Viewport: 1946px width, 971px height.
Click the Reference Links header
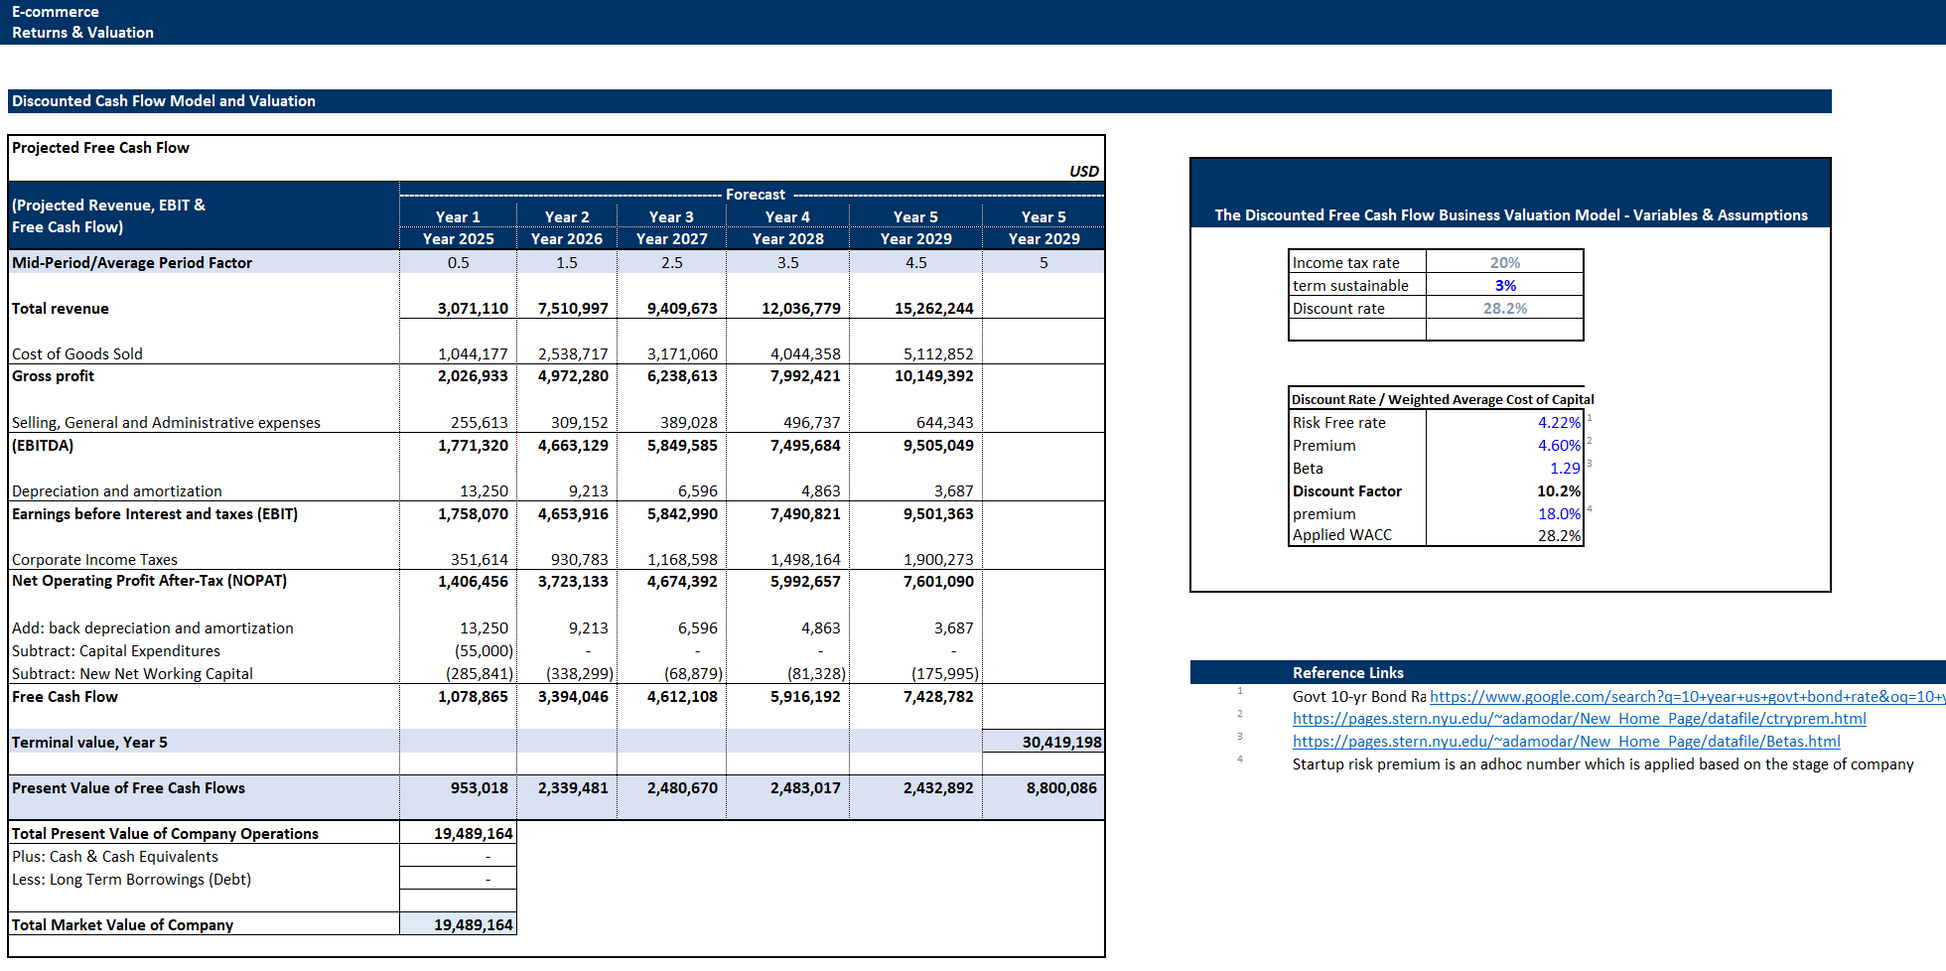[x=1347, y=673]
